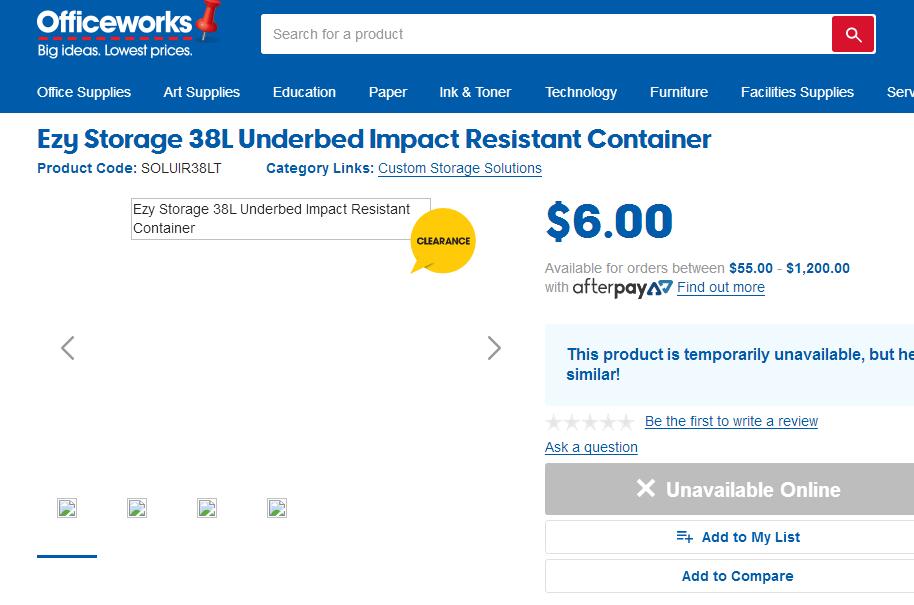Select the first product thumbnail

(x=67, y=508)
